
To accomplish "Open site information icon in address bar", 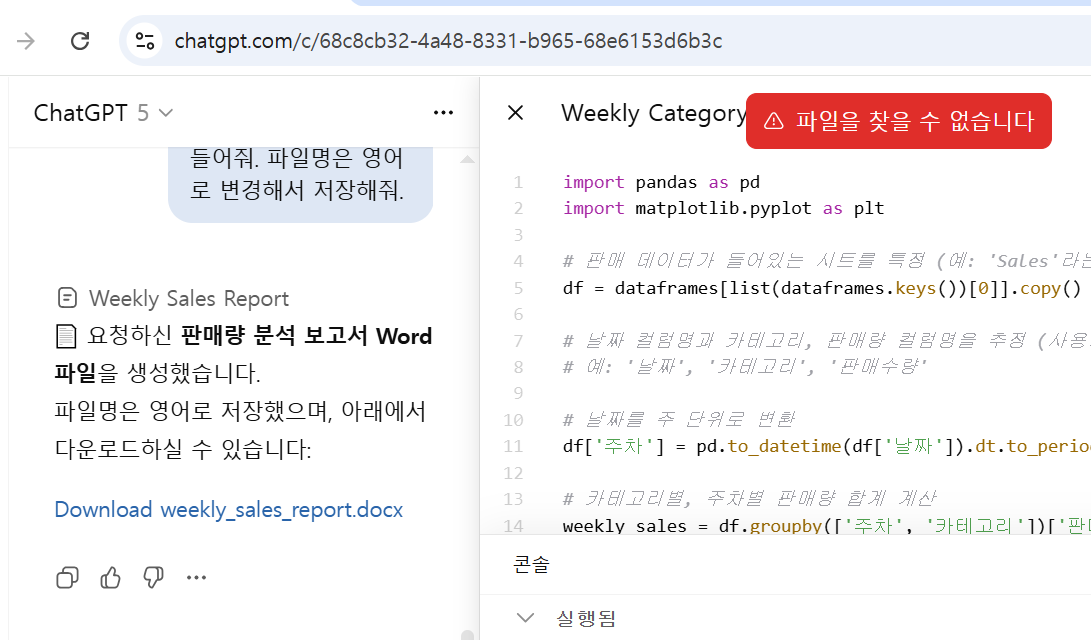I will (x=145, y=41).
